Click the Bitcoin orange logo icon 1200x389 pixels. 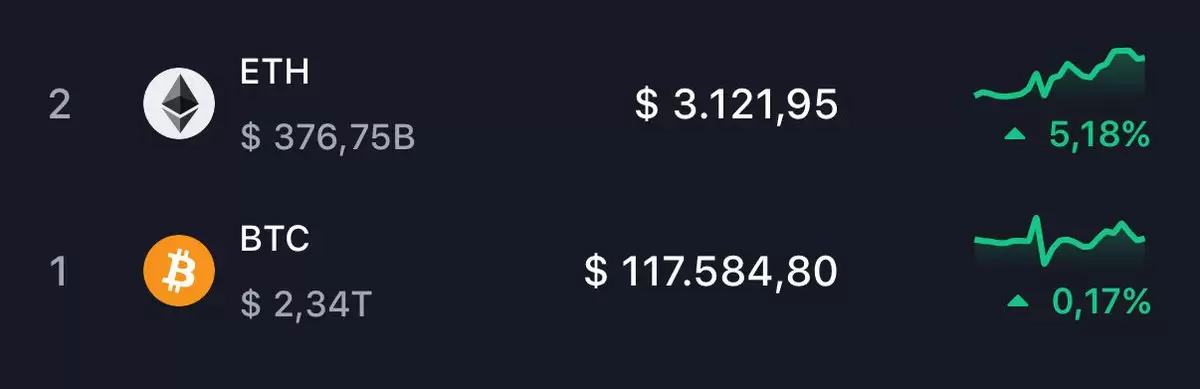coord(179,271)
